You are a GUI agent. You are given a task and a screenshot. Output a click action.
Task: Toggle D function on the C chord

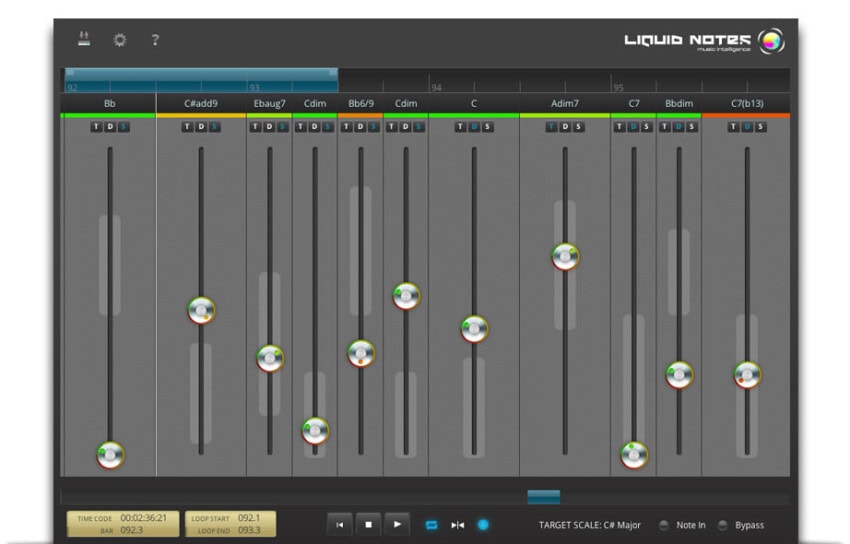pos(474,127)
